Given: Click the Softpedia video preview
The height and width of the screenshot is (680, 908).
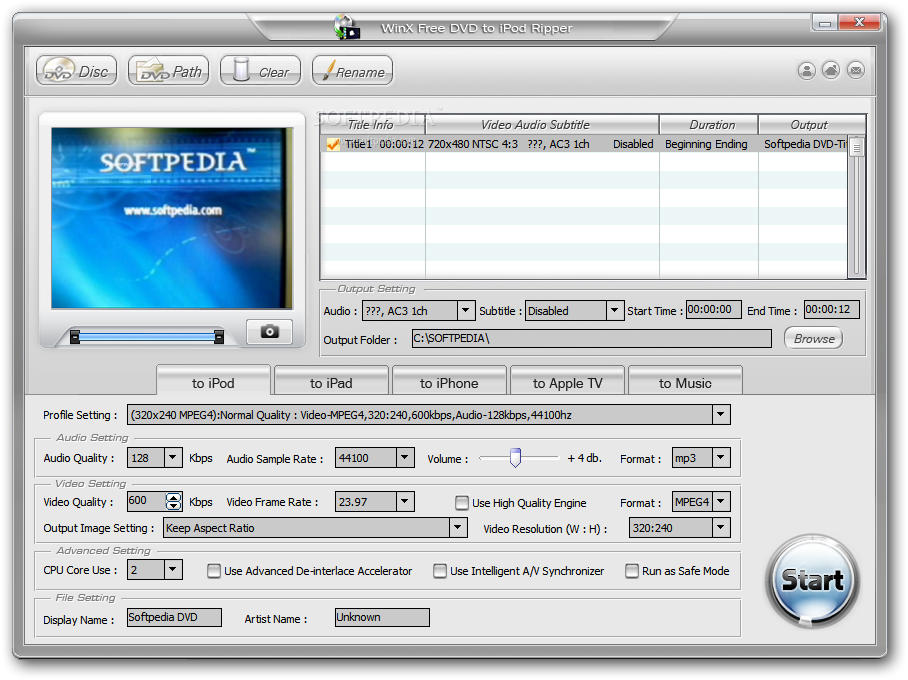Looking at the screenshot, I should (x=171, y=218).
